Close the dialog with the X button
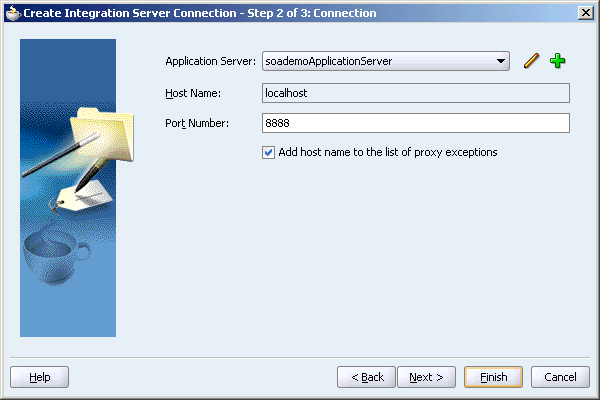The height and width of the screenshot is (400, 600). click(586, 13)
